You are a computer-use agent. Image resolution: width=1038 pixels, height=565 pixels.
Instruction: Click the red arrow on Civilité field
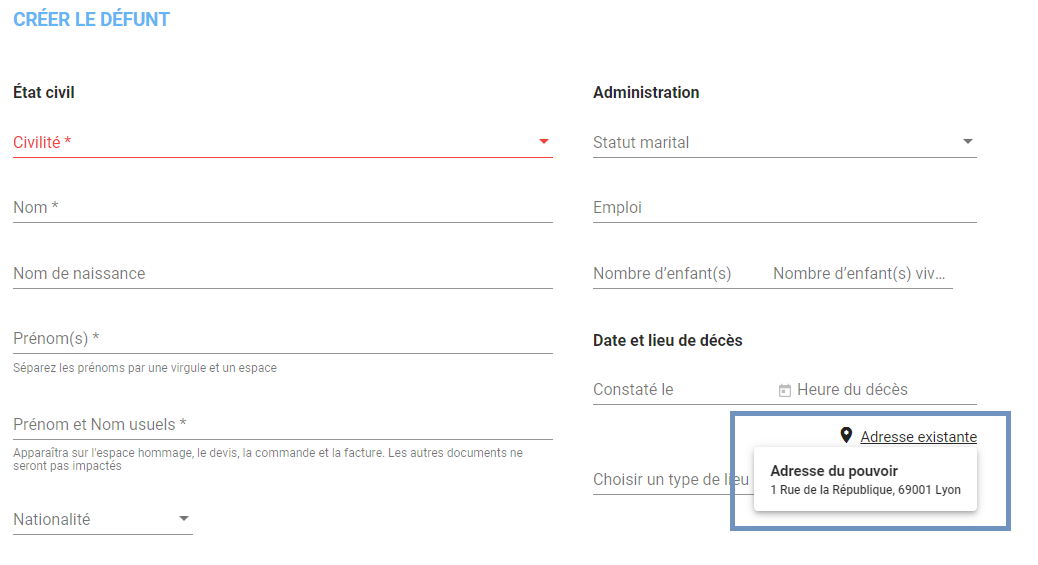tap(543, 142)
